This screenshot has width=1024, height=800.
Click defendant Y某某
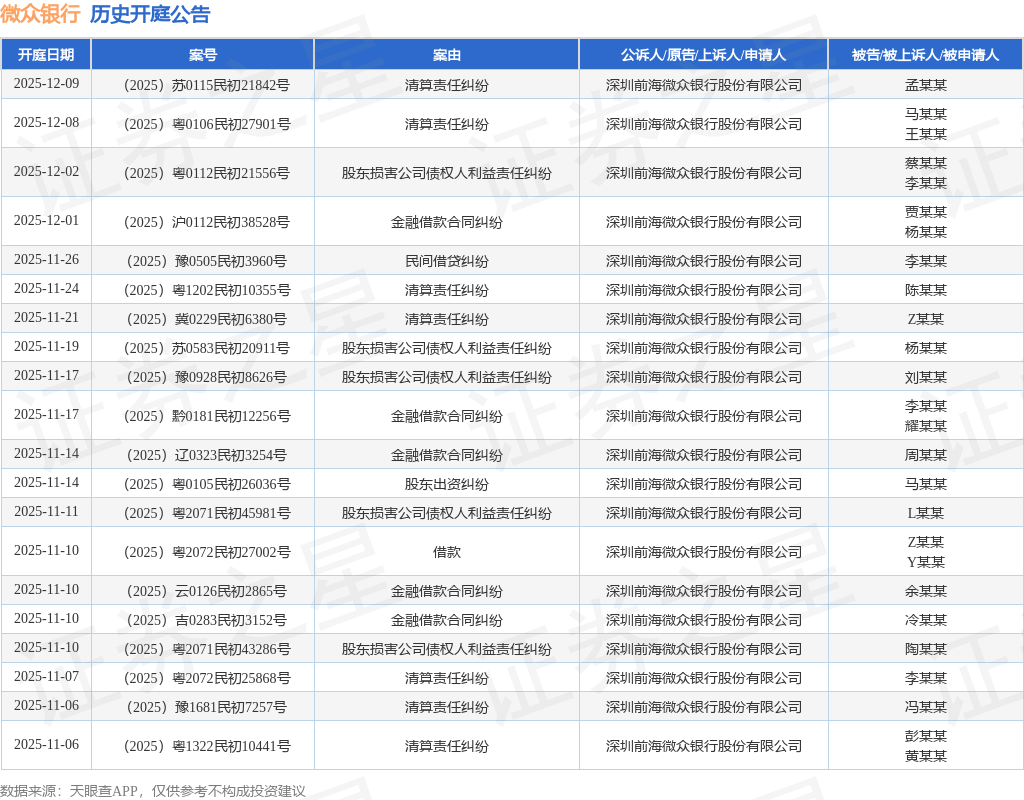(x=926, y=562)
